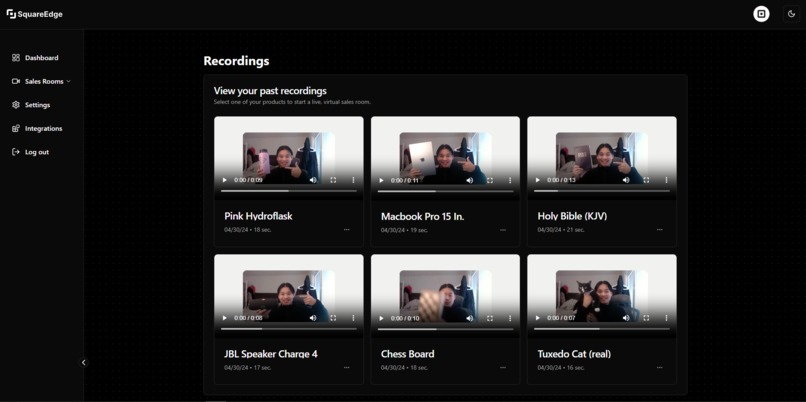This screenshot has width=806, height=402.
Task: Log out of SquareEdge
Action: point(31,152)
